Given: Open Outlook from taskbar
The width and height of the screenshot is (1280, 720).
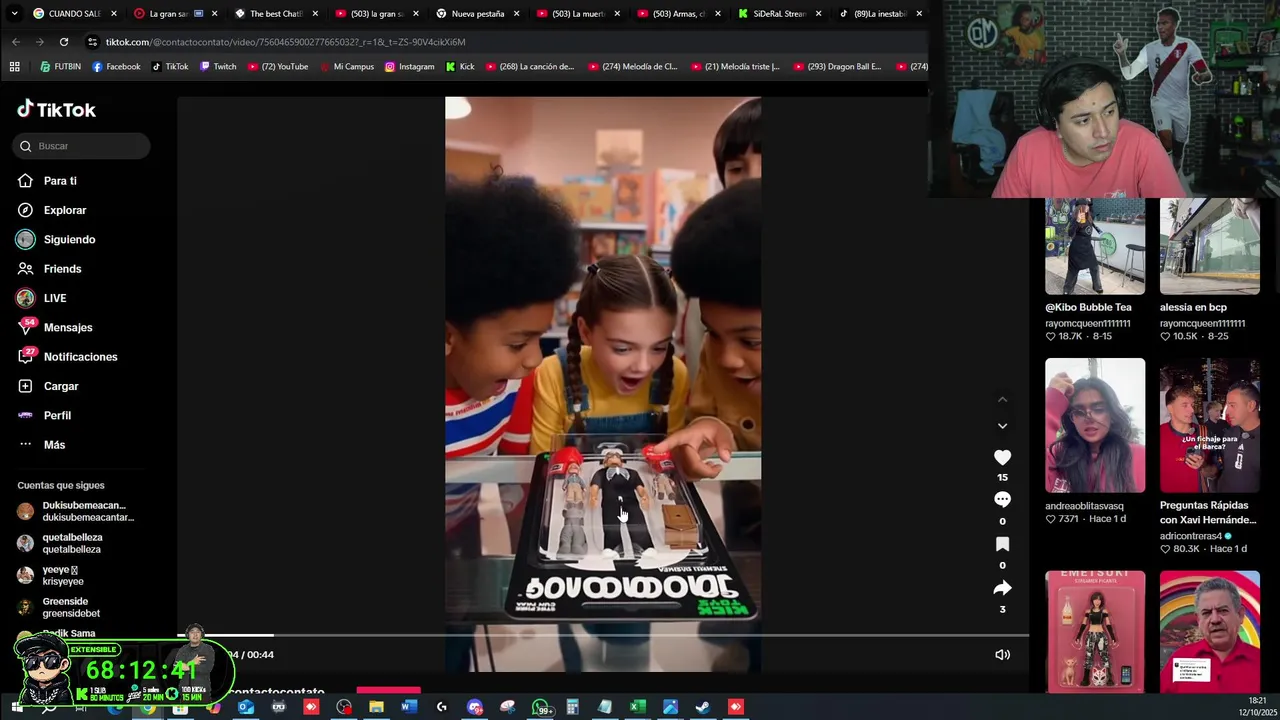Looking at the screenshot, I should (246, 707).
